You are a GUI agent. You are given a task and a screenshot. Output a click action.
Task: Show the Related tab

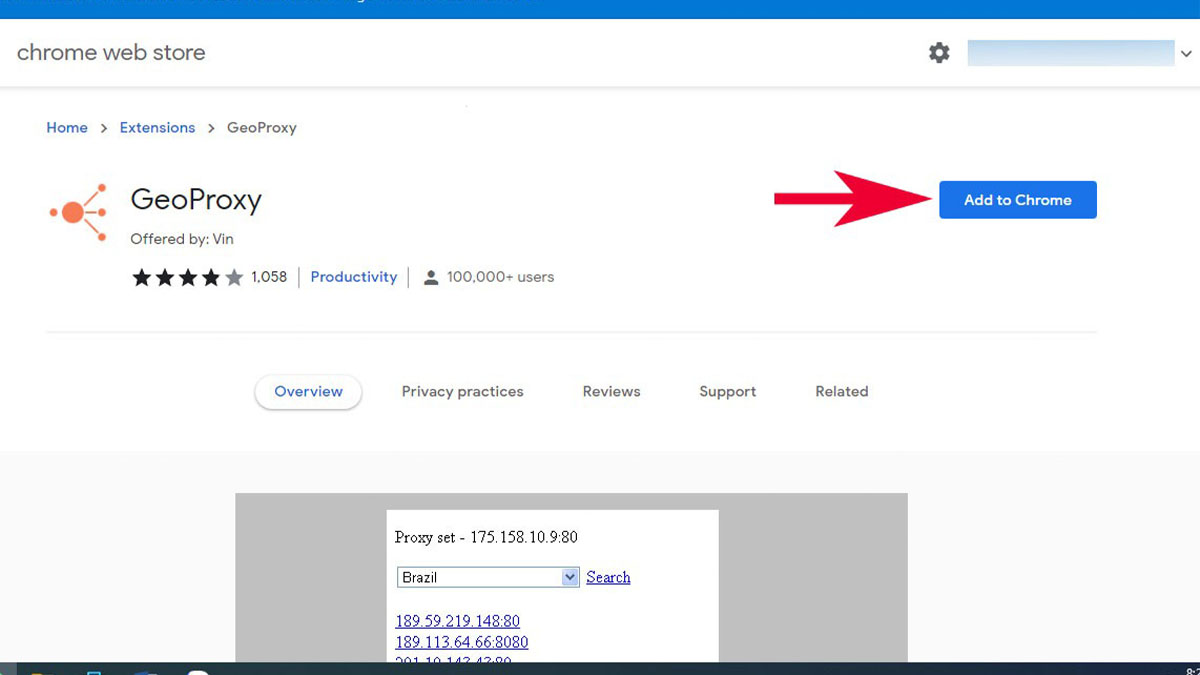(841, 392)
